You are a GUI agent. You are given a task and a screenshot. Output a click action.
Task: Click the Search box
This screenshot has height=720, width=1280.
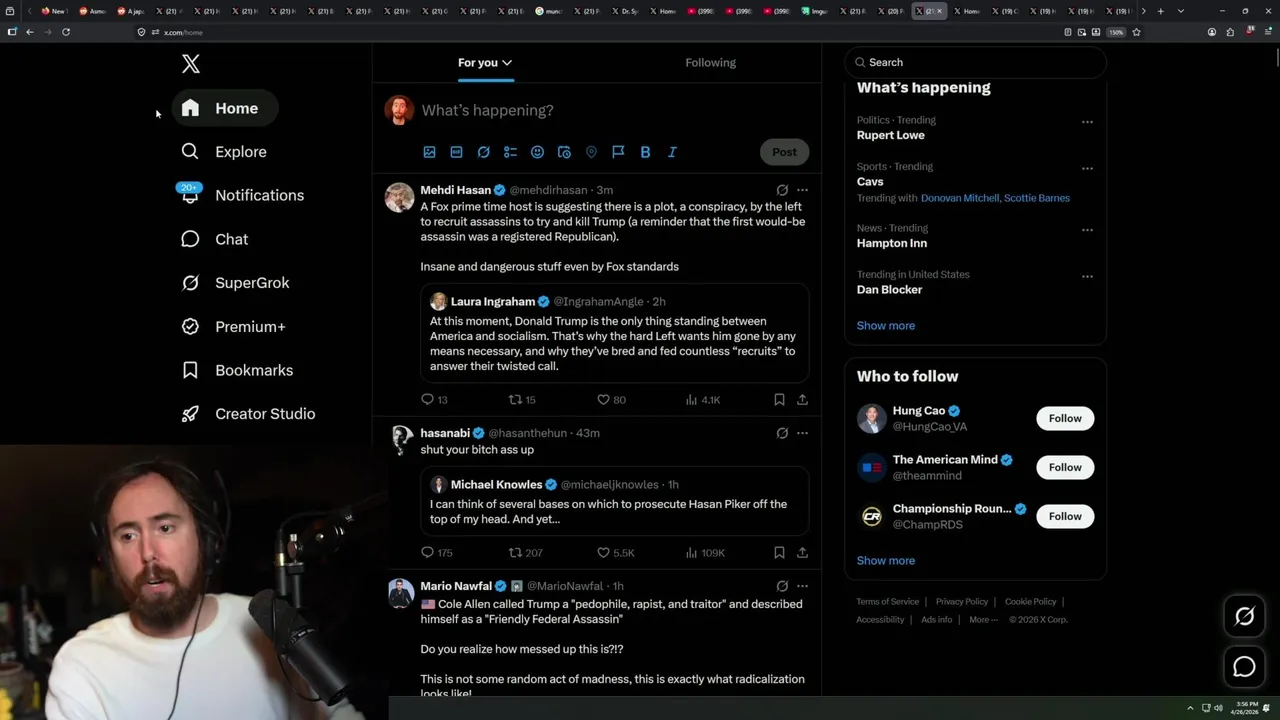(975, 62)
